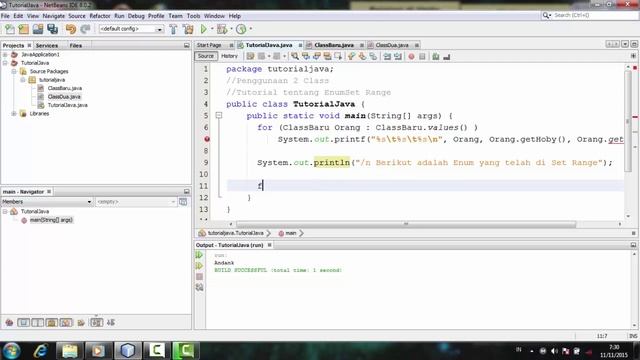Save all files using toolbar icon

point(53,29)
